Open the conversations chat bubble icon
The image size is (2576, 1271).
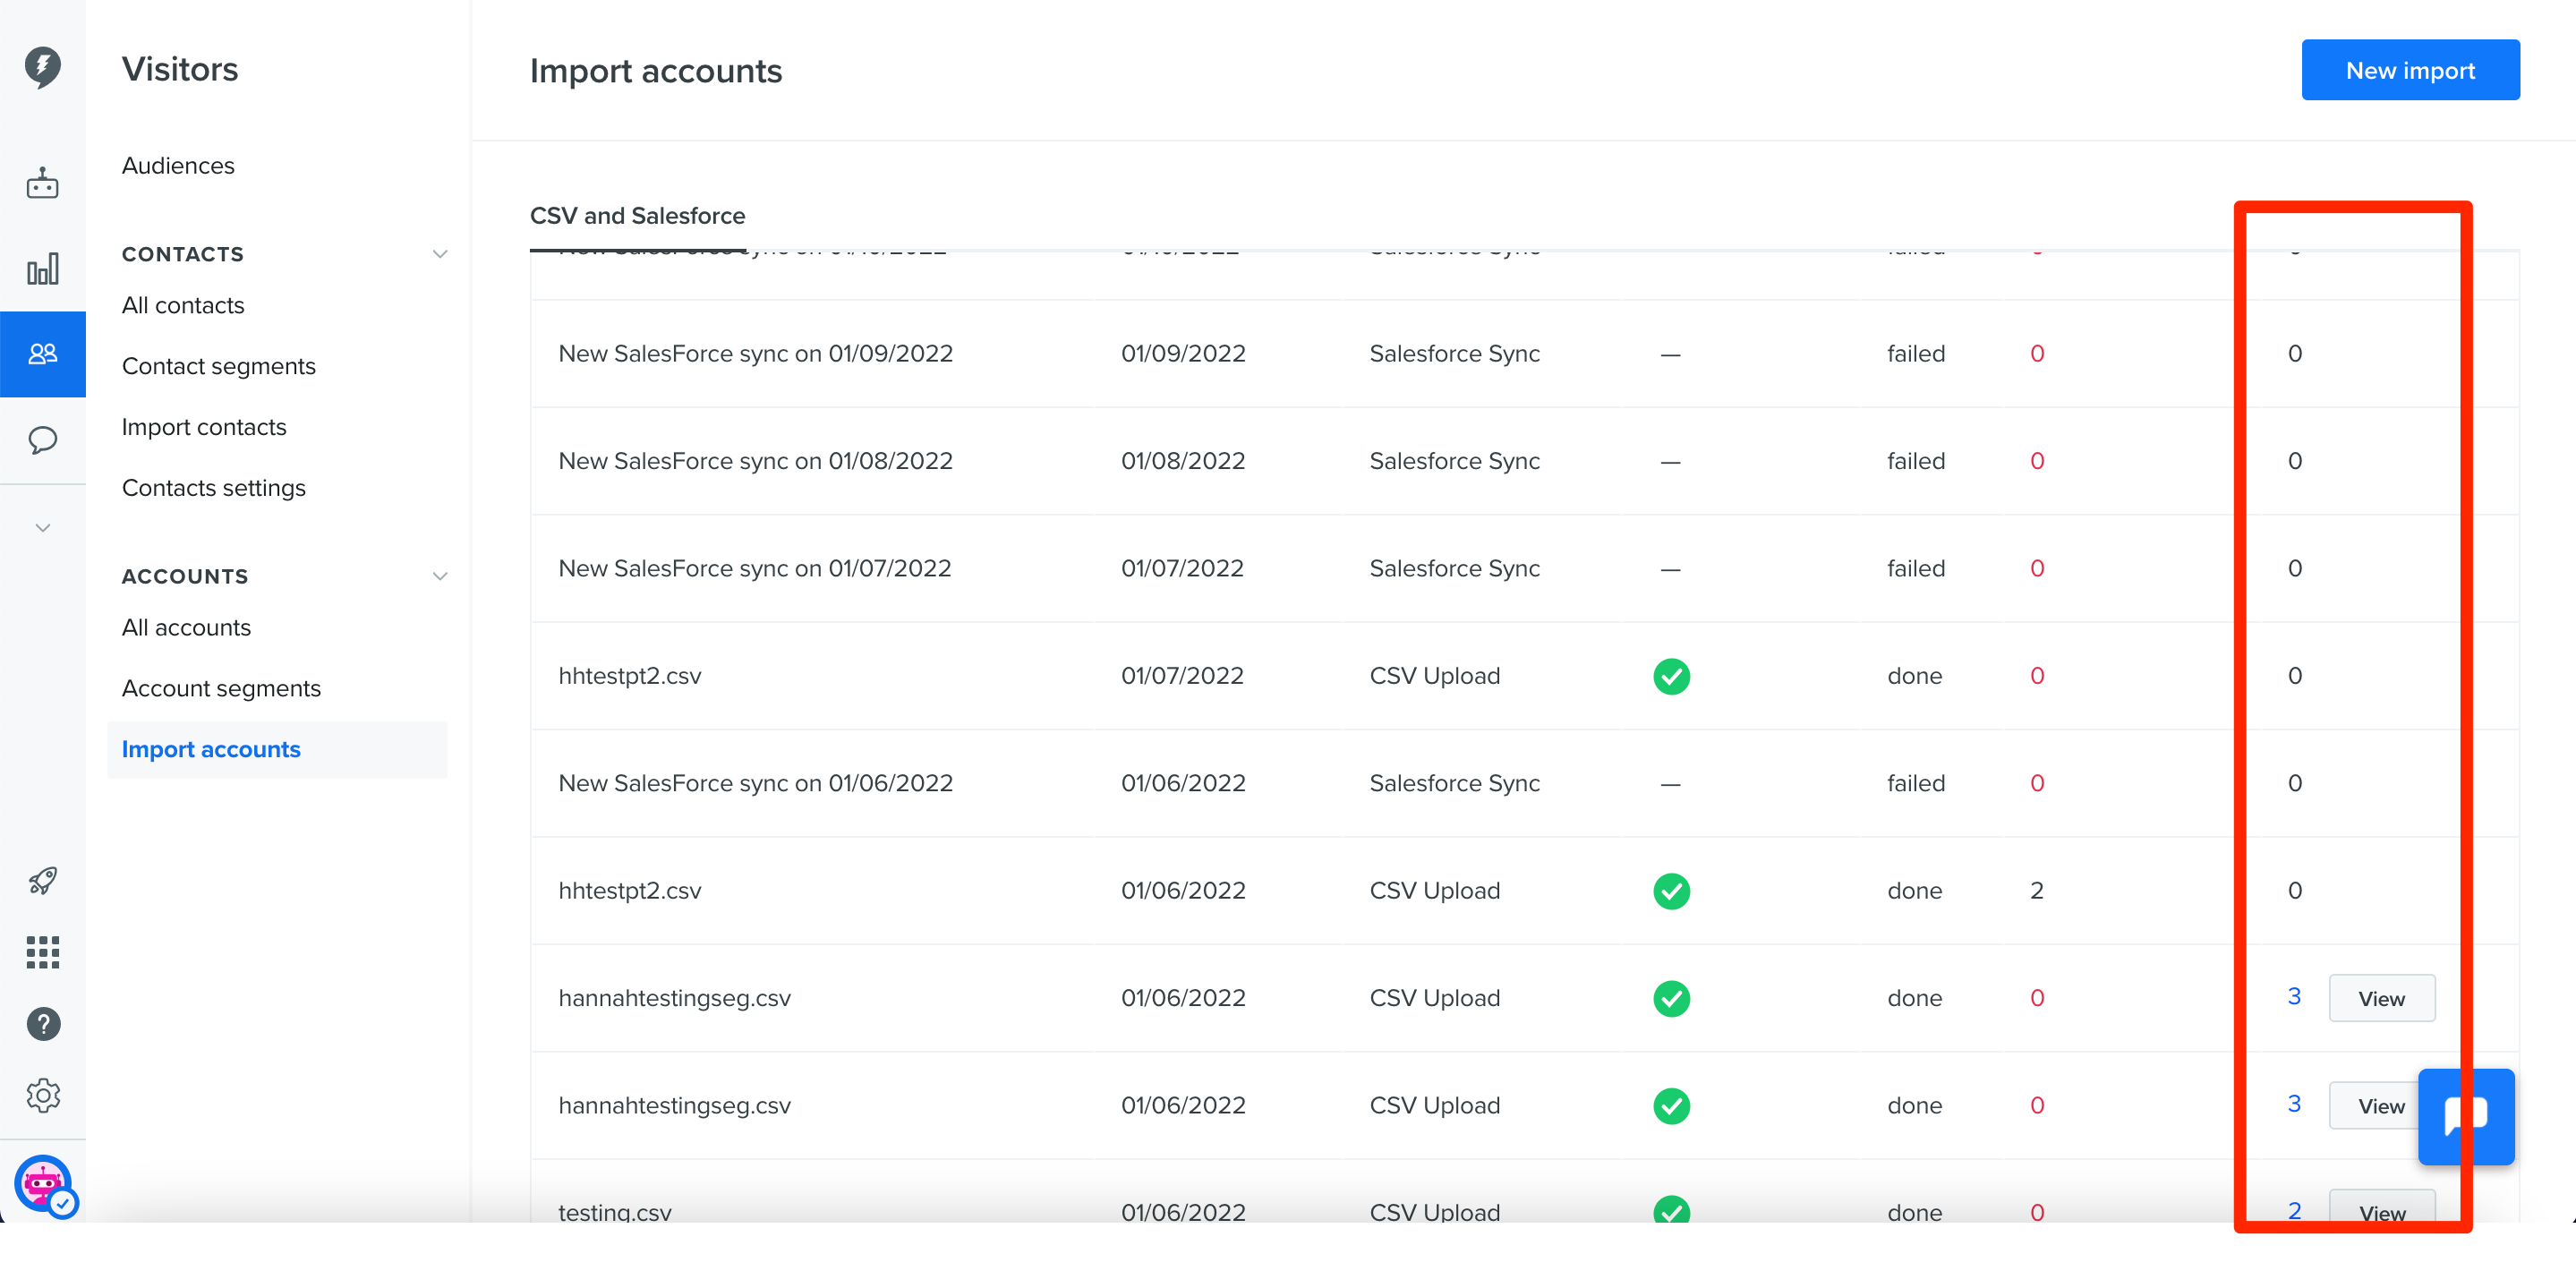coord(42,440)
